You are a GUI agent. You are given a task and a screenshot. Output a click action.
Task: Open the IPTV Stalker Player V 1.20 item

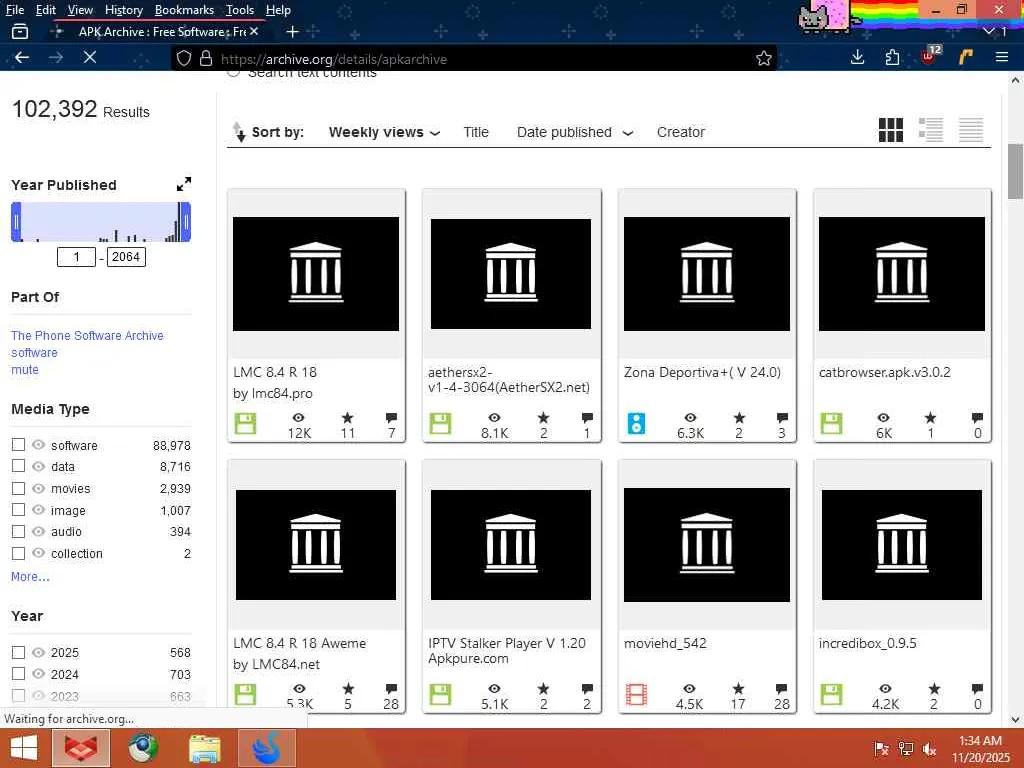pyautogui.click(x=507, y=650)
